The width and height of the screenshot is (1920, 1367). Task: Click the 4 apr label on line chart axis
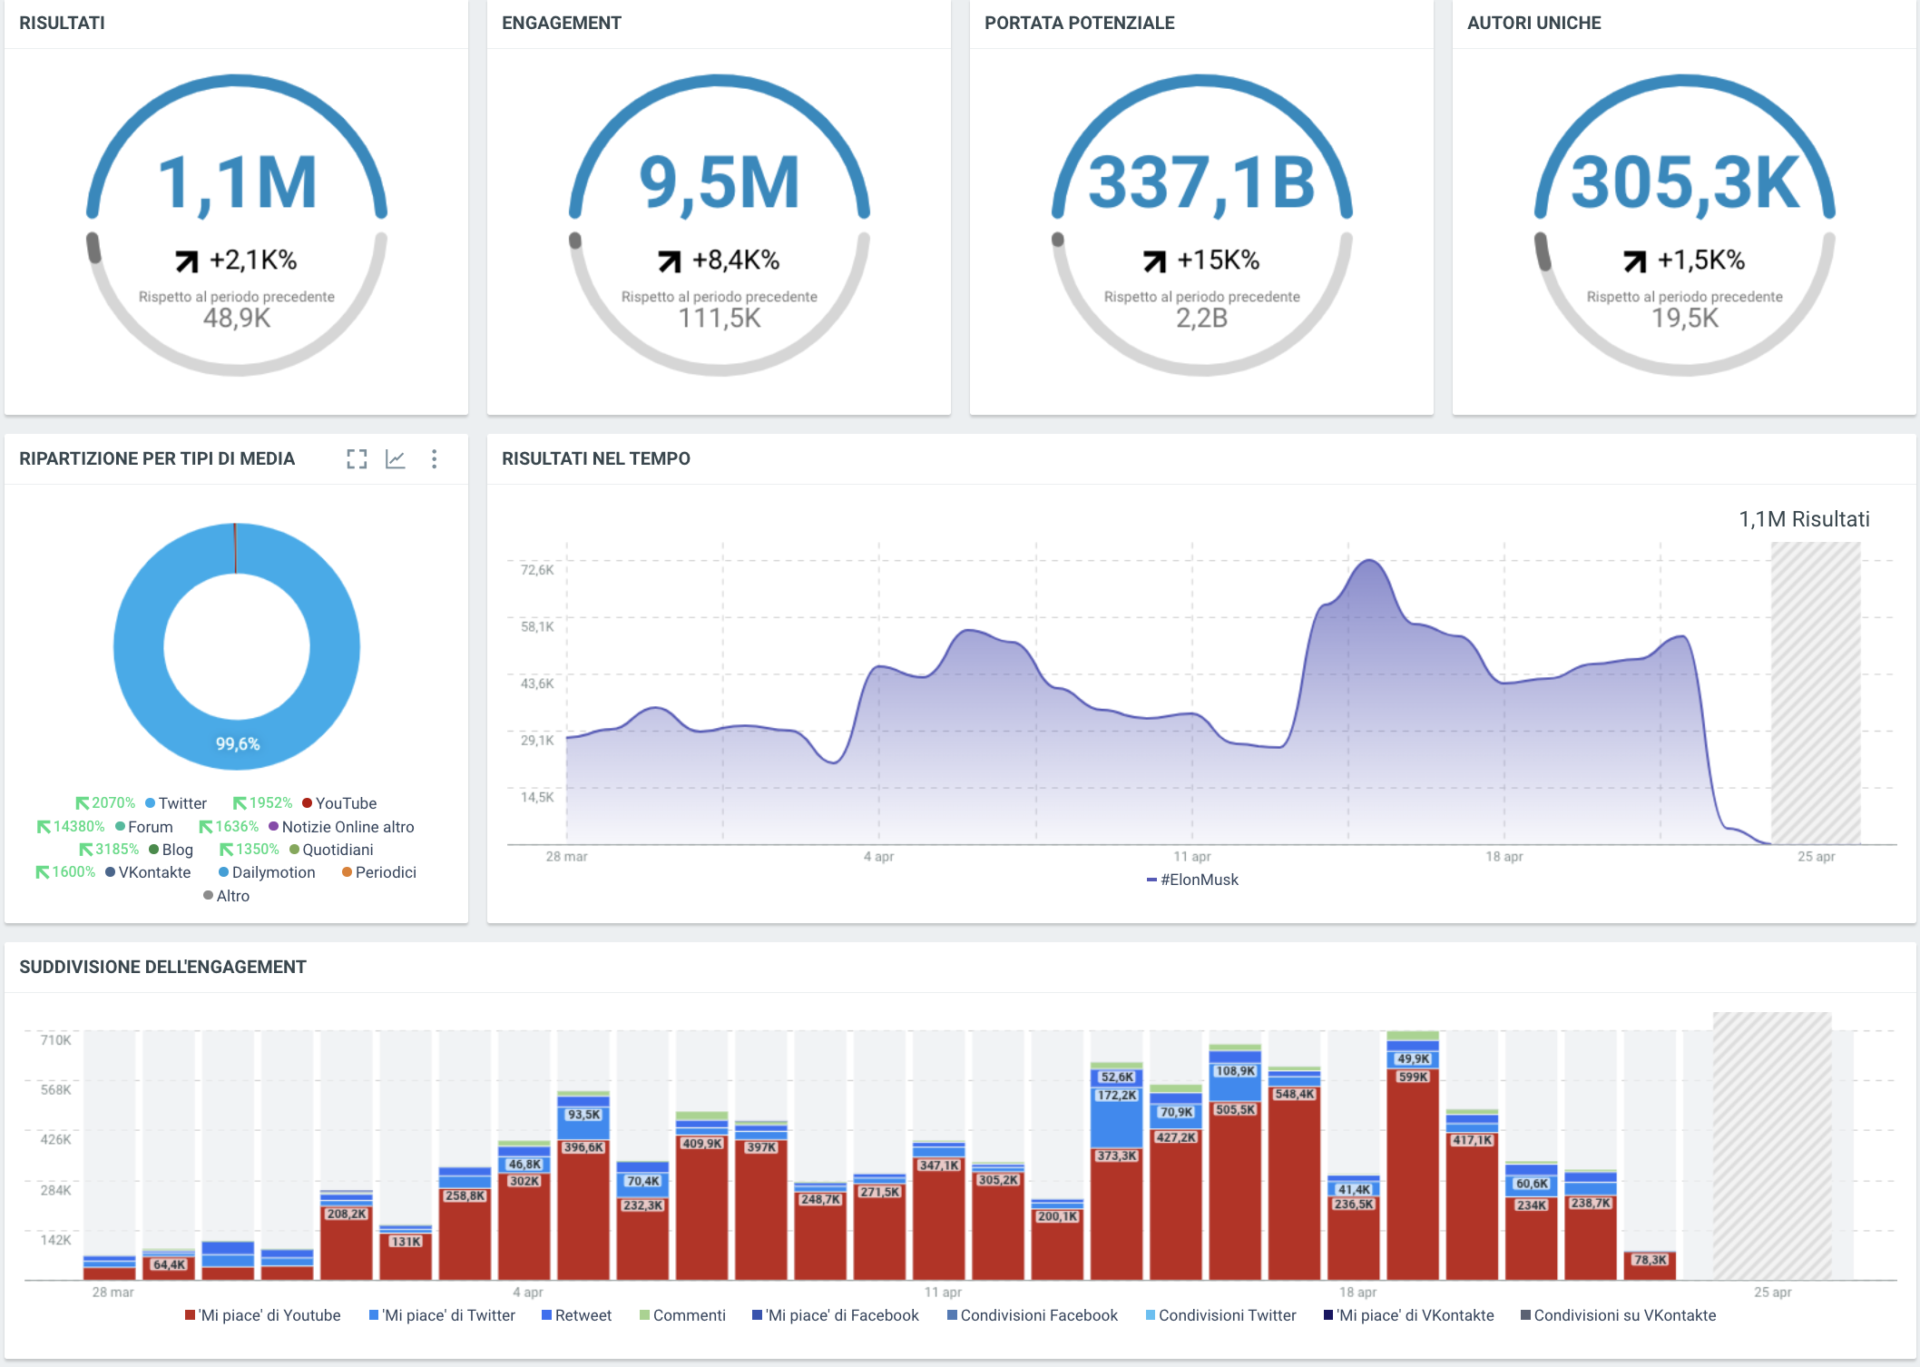click(x=879, y=857)
